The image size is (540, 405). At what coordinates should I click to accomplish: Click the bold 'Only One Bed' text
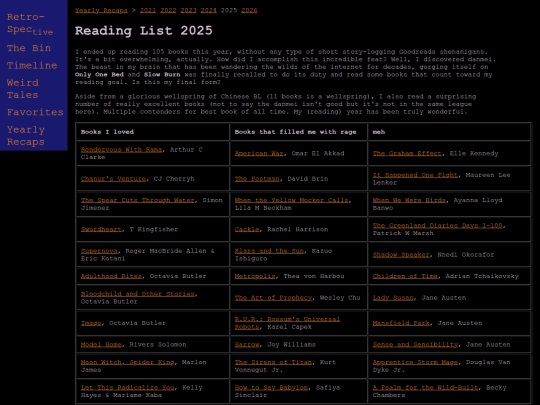coord(99,75)
